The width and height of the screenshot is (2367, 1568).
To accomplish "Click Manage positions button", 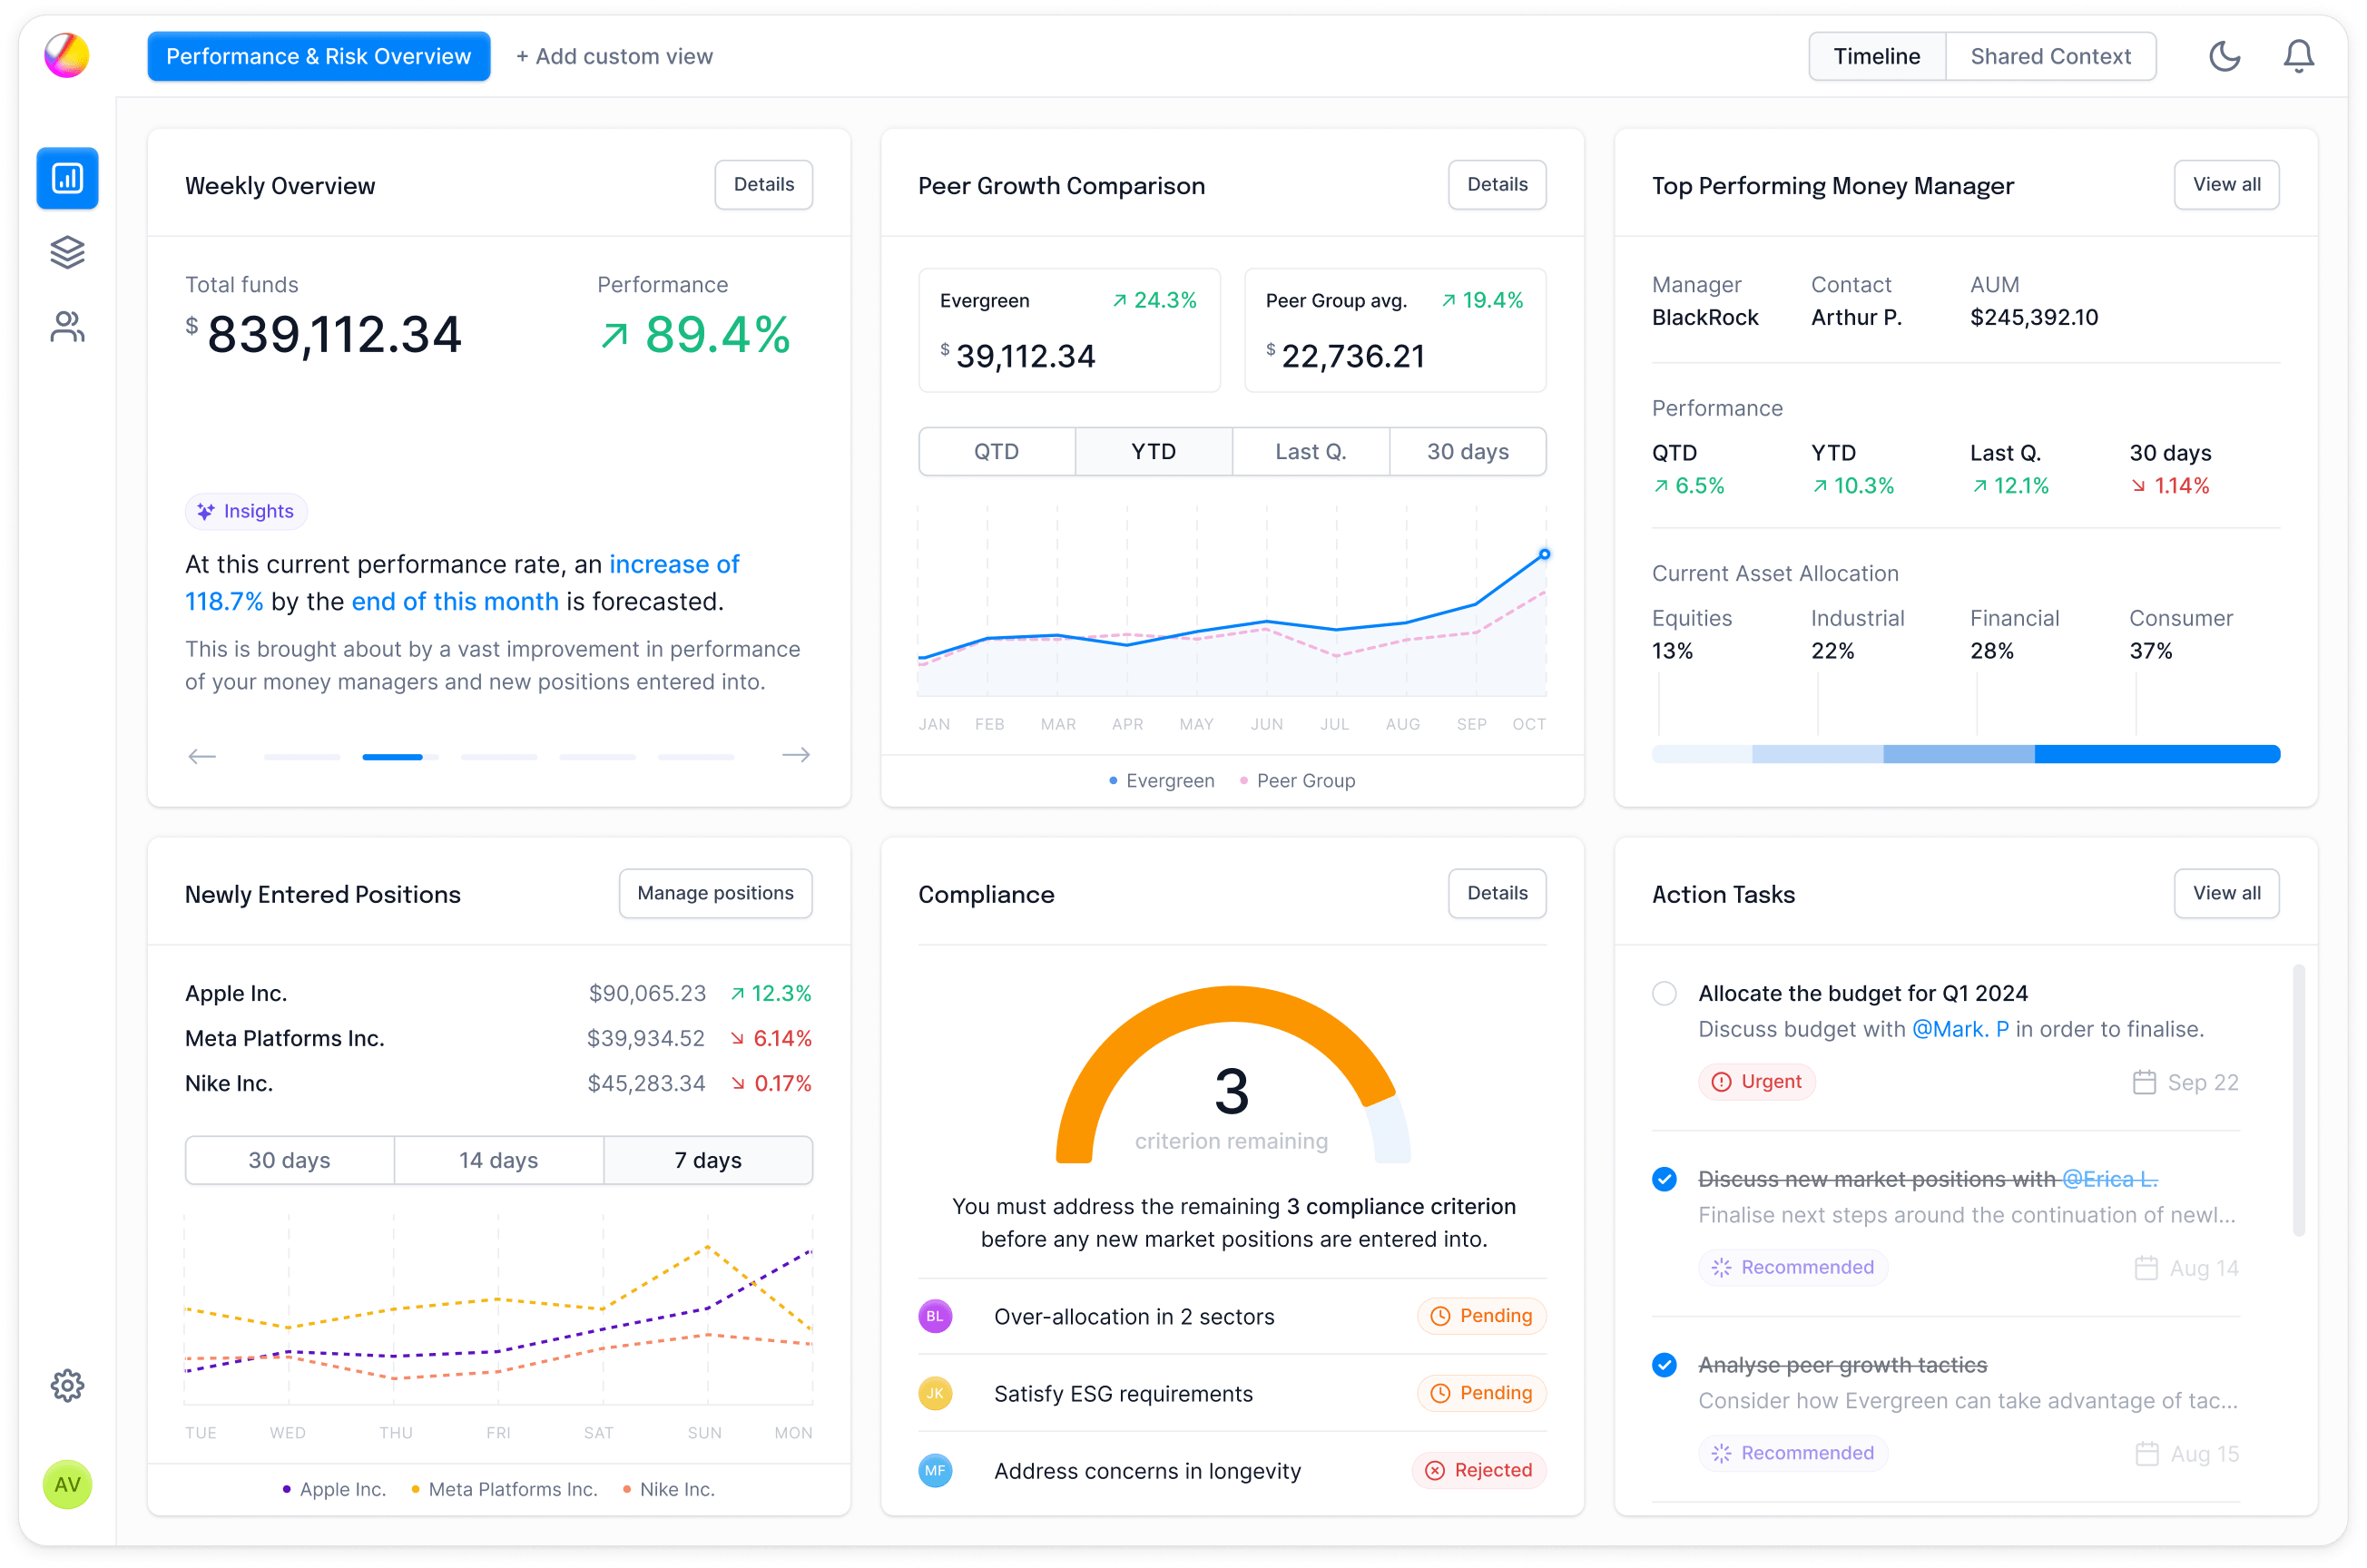I will click(x=715, y=893).
